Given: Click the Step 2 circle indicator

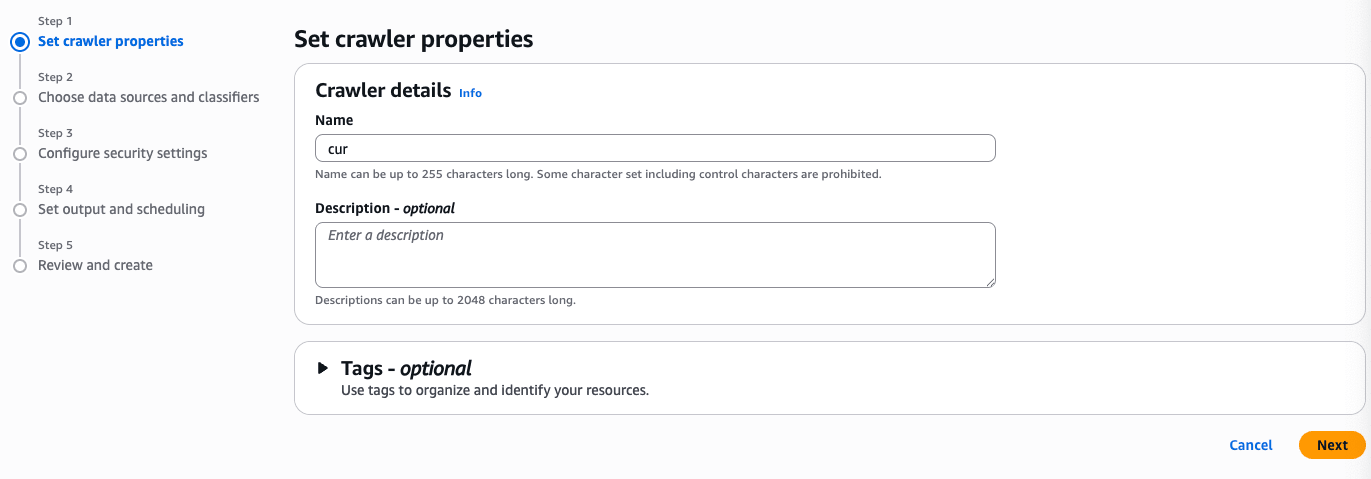Looking at the screenshot, I should point(19,98).
